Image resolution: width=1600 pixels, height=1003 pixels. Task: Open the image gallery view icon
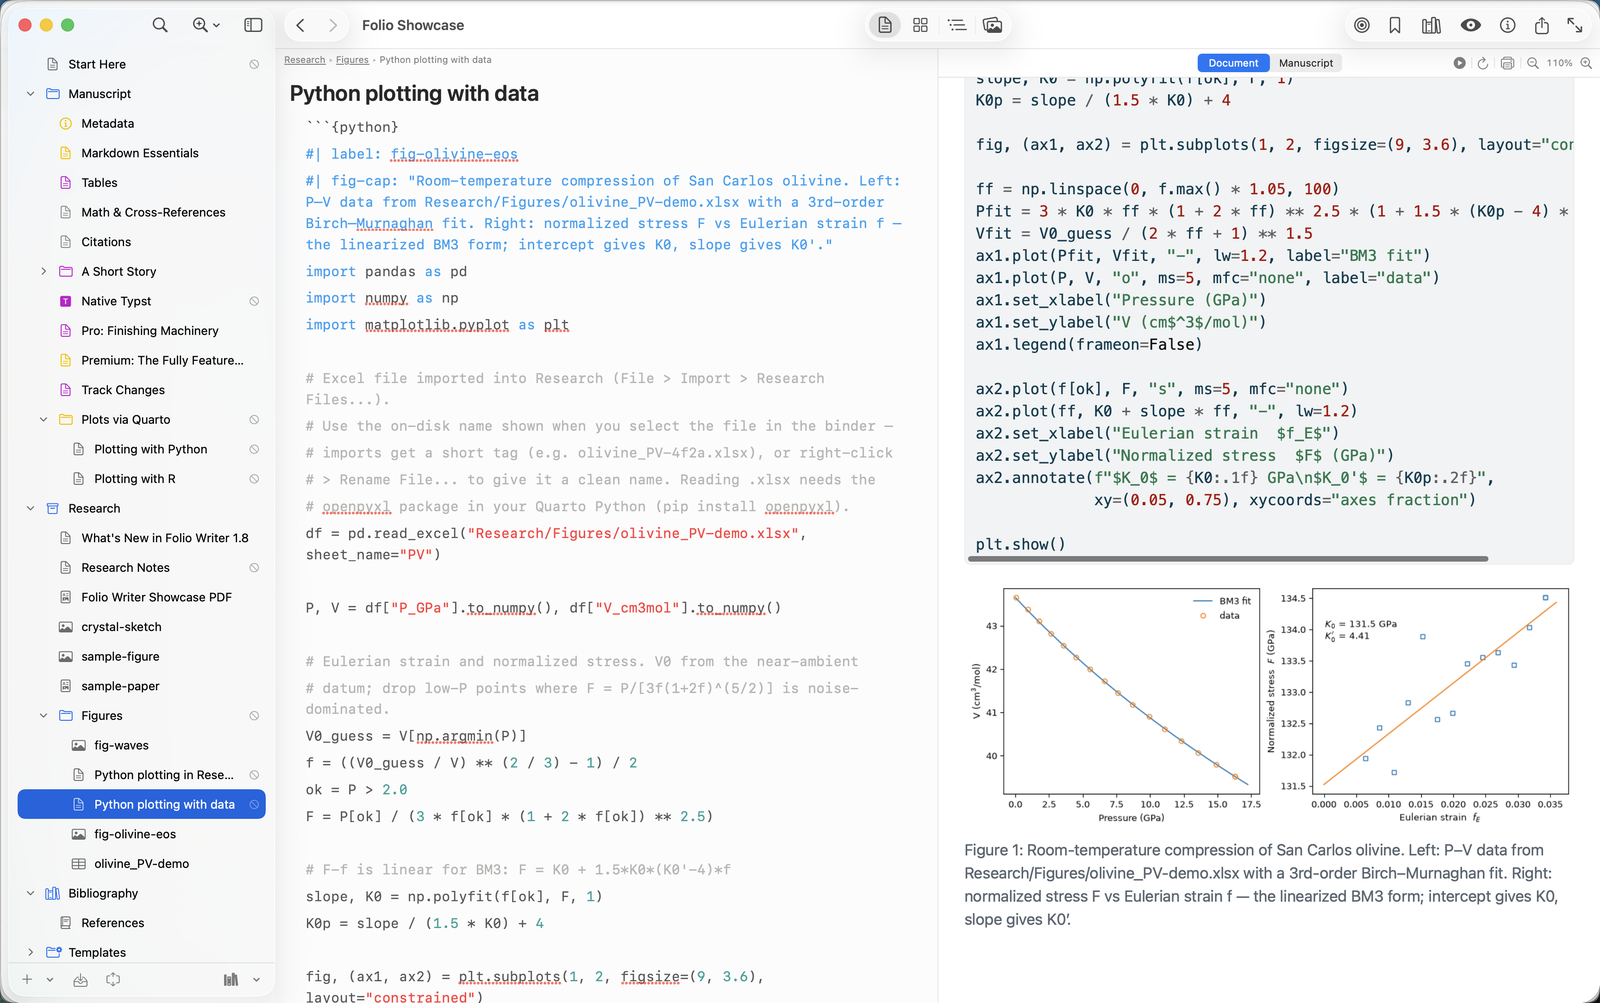pos(993,25)
